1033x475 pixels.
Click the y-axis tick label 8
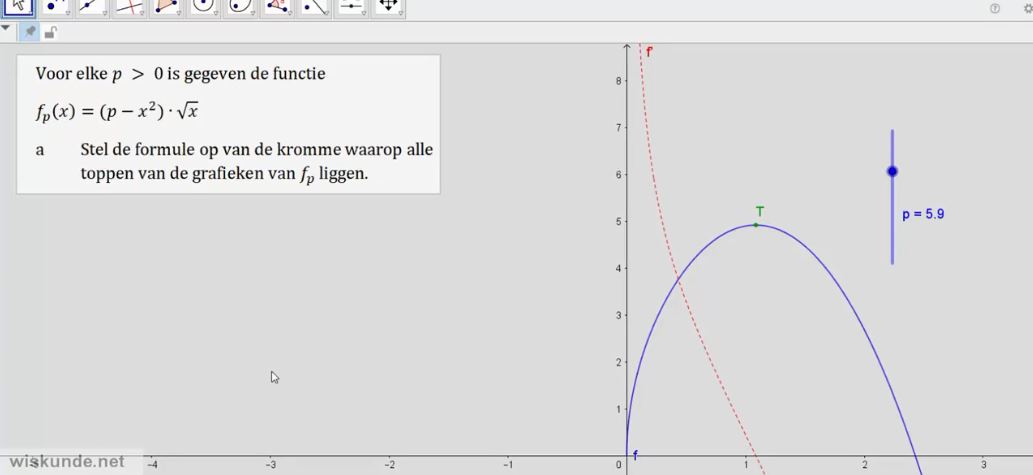tap(619, 80)
